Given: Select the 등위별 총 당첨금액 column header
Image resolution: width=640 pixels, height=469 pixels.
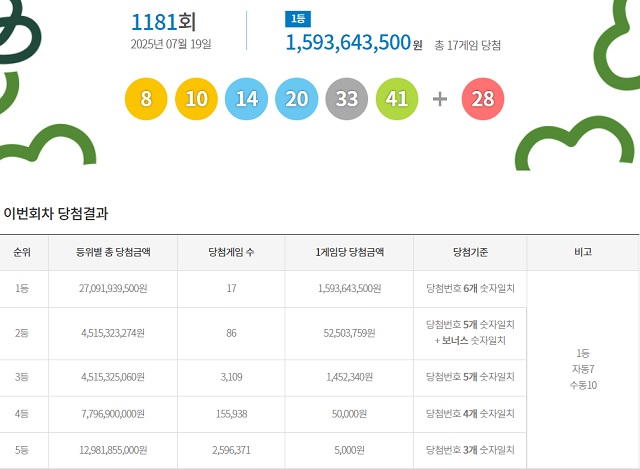Looking at the screenshot, I should tap(112, 252).
